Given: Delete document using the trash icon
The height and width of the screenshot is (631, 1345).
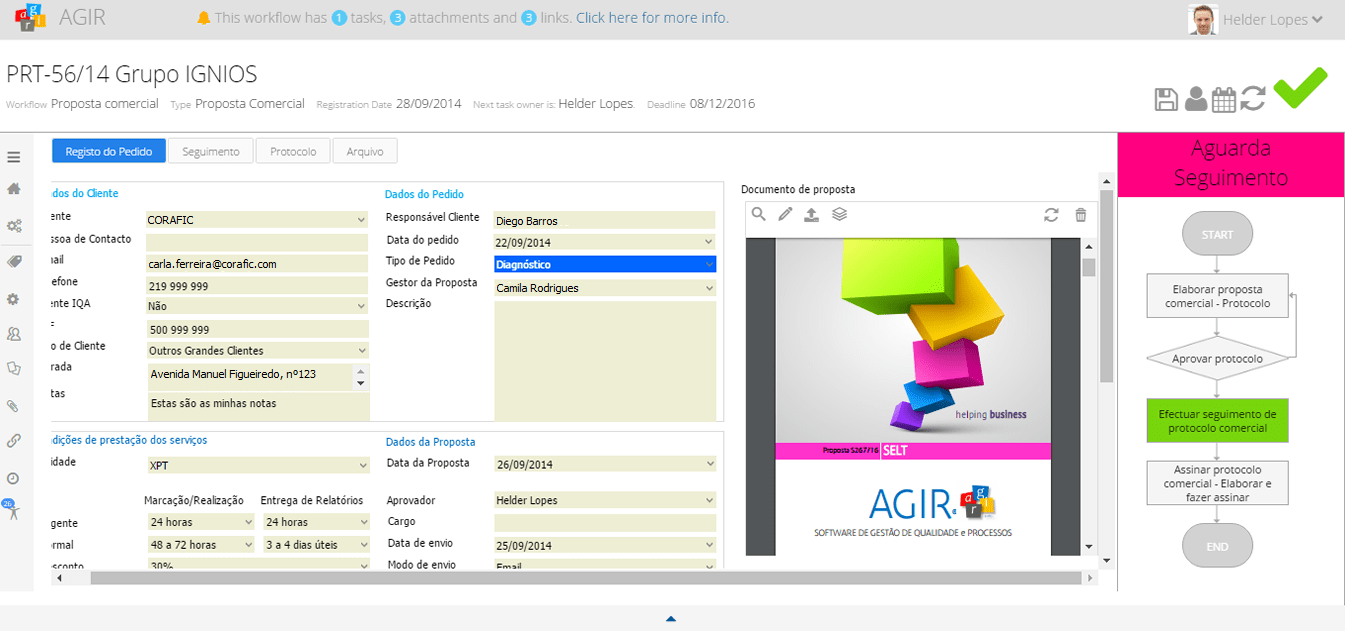Looking at the screenshot, I should click(1080, 215).
